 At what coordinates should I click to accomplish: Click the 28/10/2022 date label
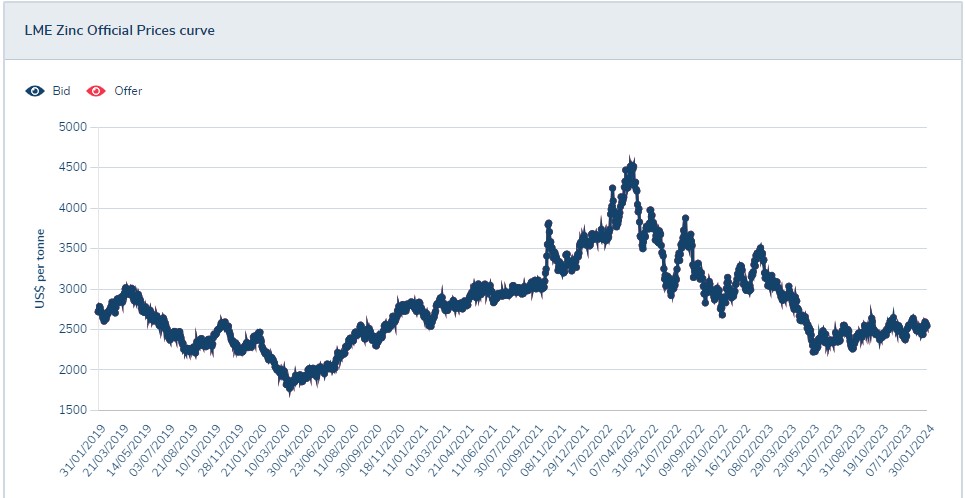coord(705,449)
